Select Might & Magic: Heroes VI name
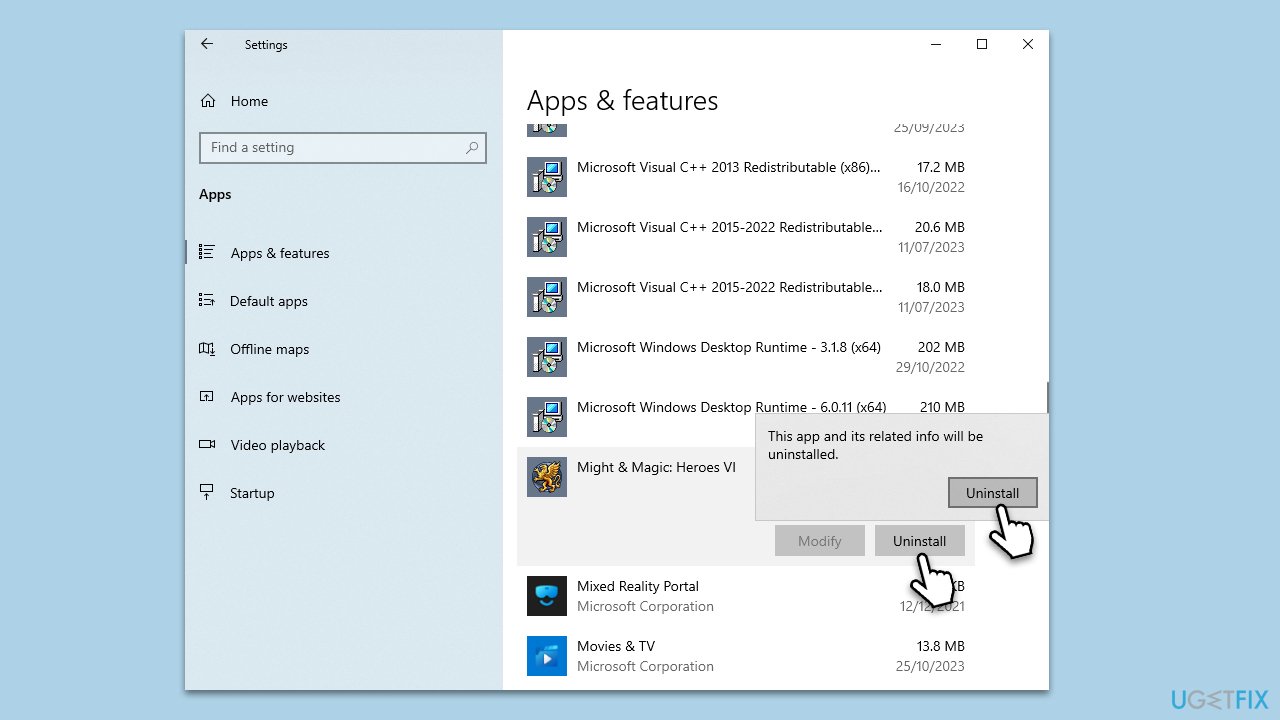Image resolution: width=1280 pixels, height=720 pixels. point(656,467)
